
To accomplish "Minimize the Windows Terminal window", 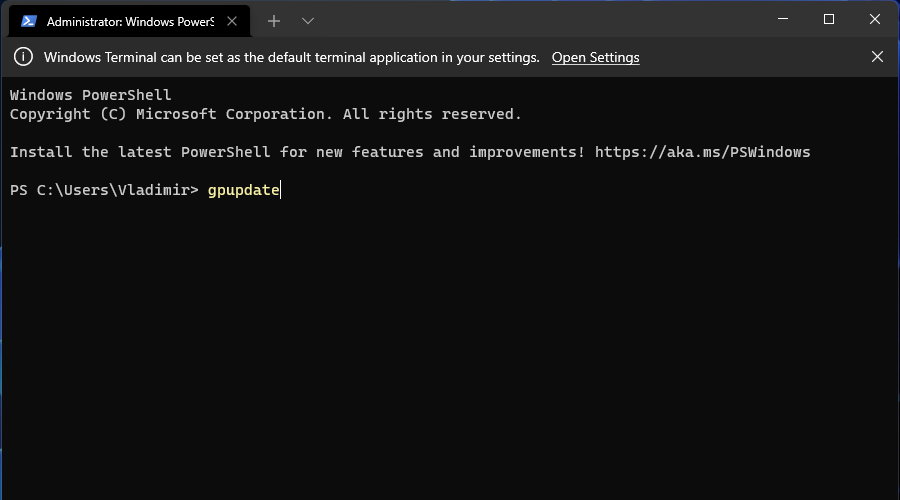I will click(x=783, y=19).
